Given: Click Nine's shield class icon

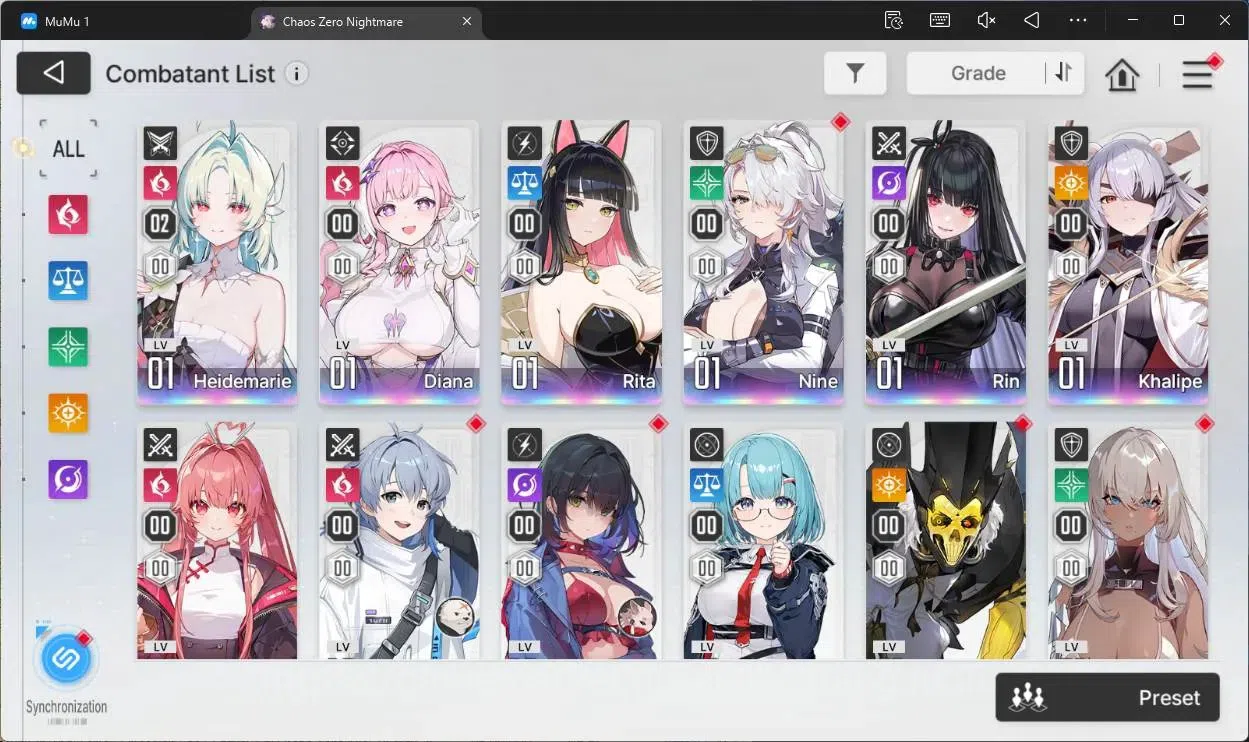Looking at the screenshot, I should pos(706,144).
